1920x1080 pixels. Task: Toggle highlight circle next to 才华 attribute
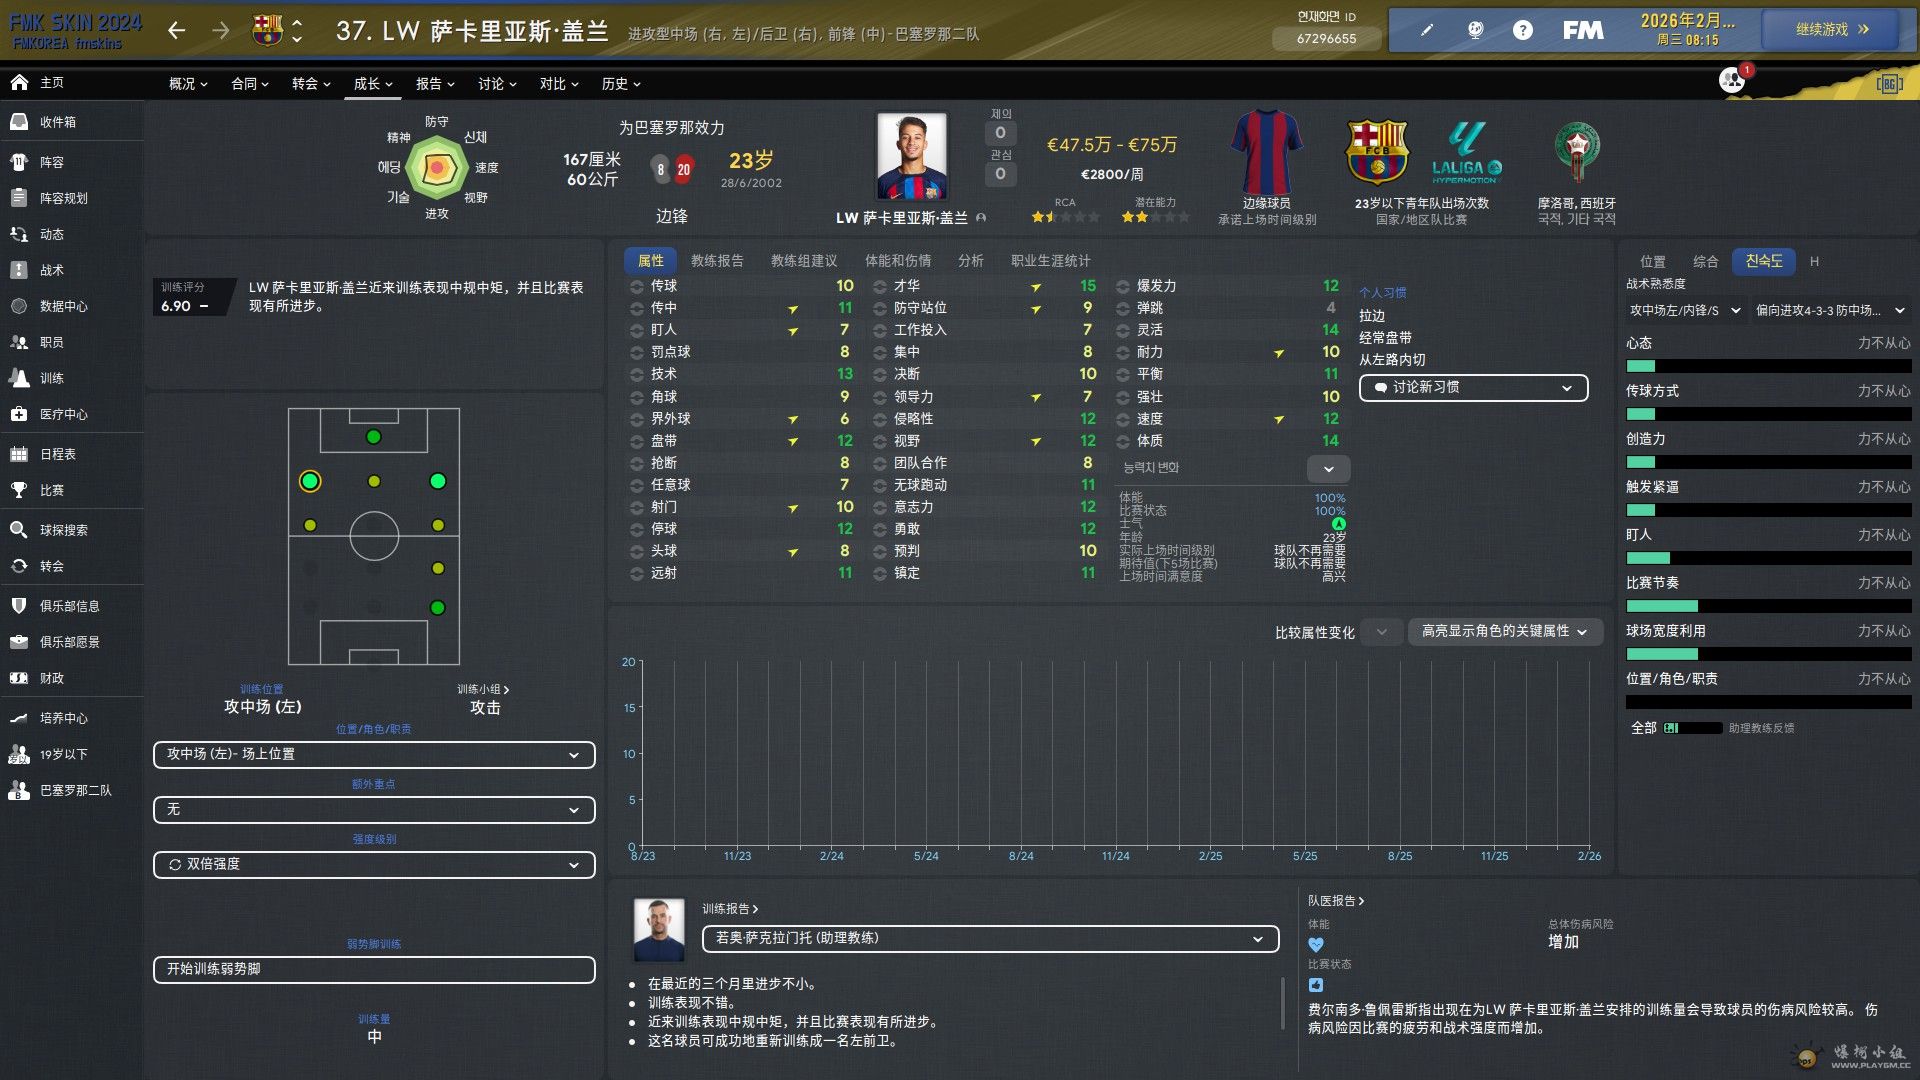pos(880,286)
